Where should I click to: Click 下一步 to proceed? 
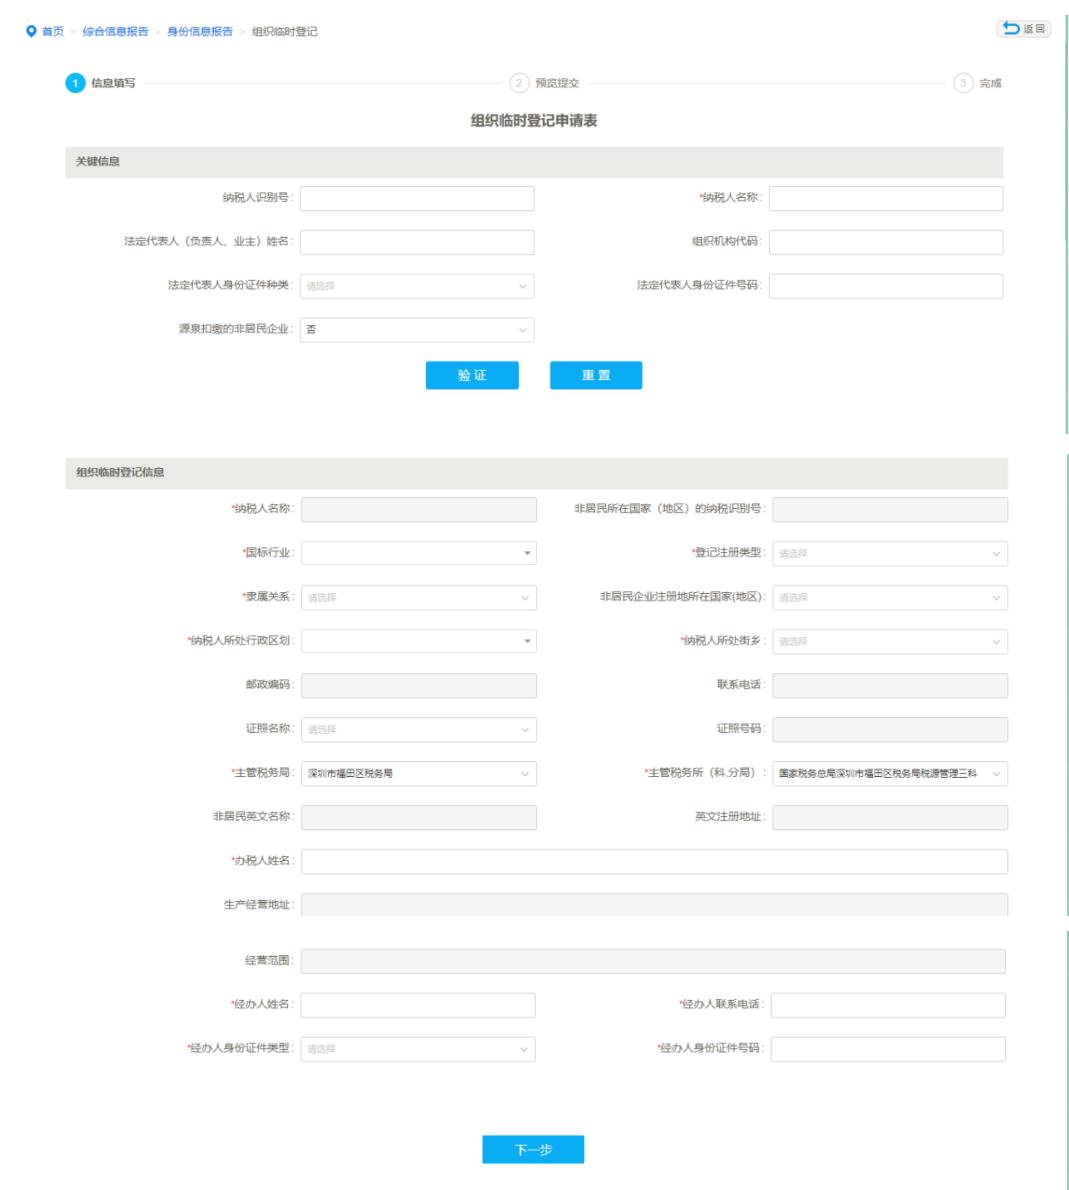click(532, 1150)
